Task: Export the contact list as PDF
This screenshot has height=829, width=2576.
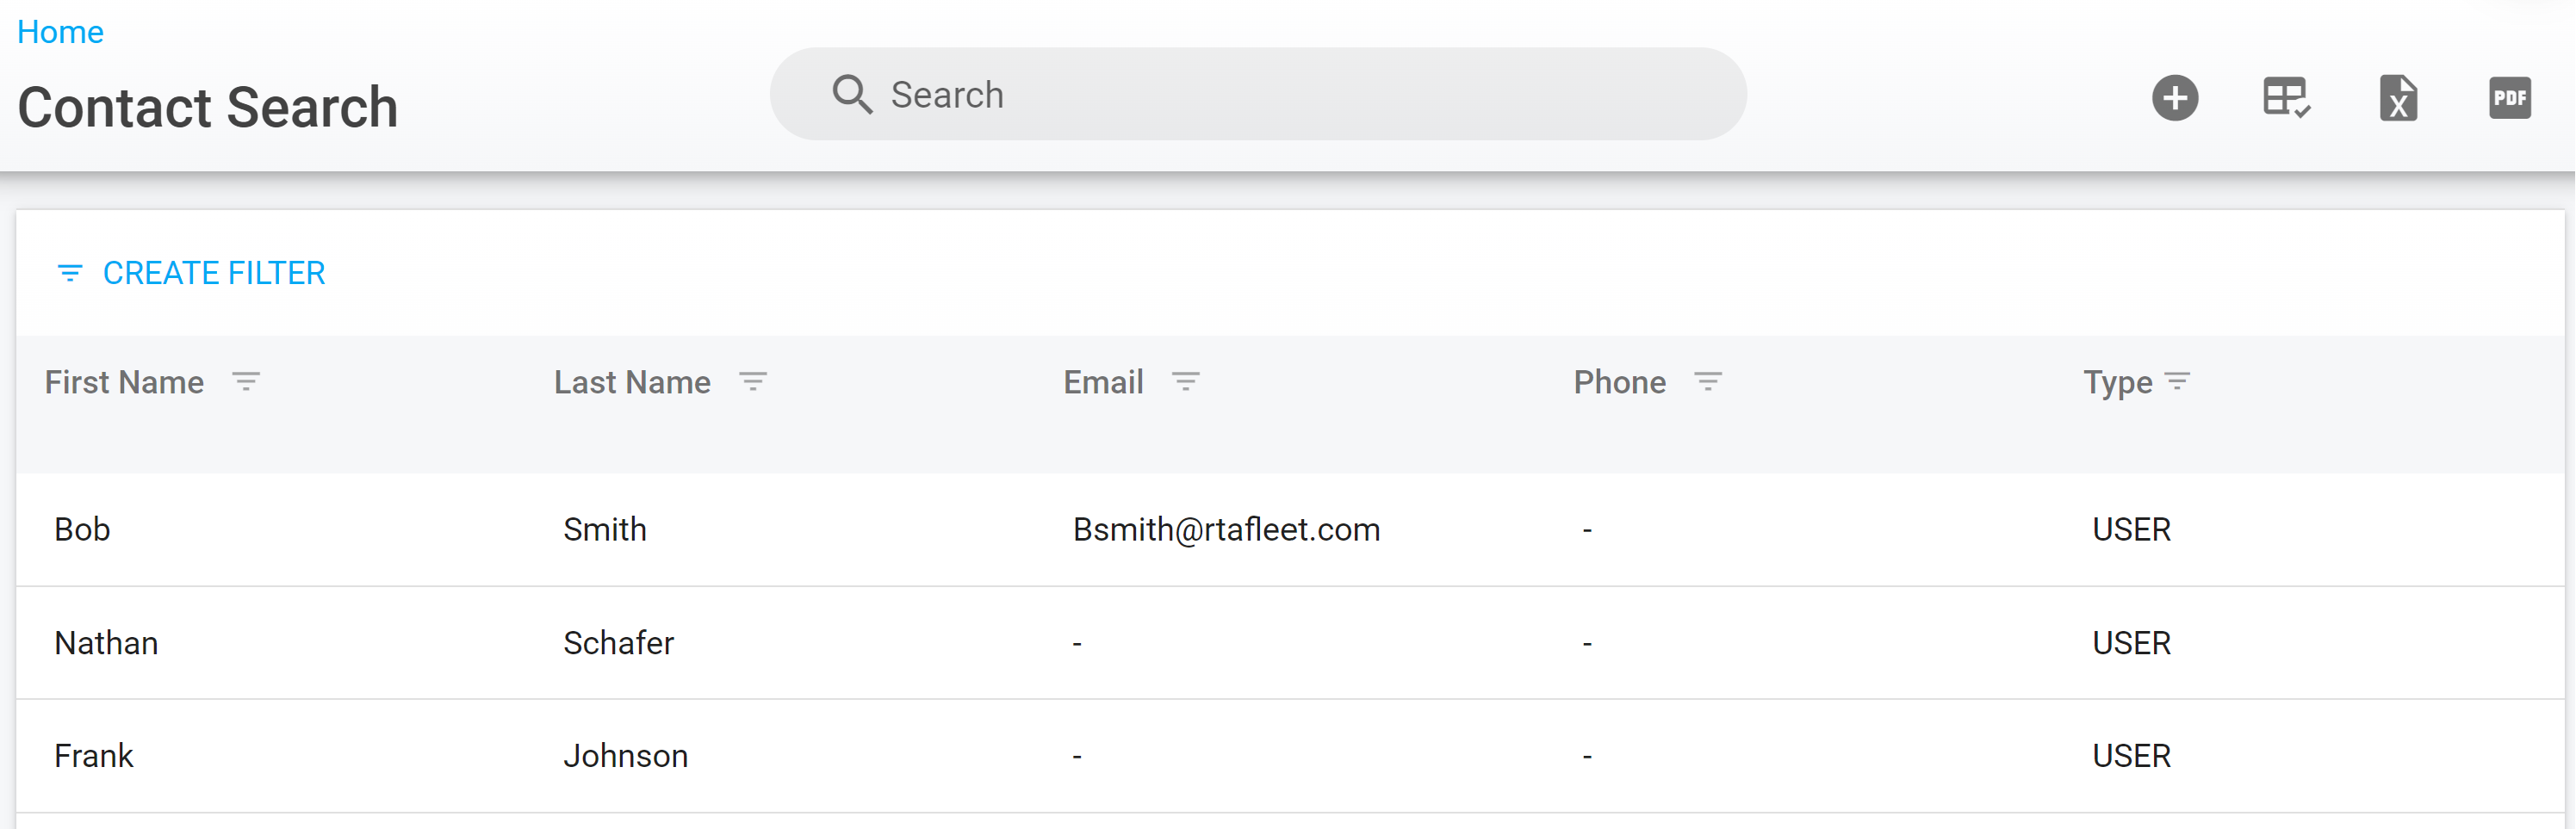Action: 2509,98
